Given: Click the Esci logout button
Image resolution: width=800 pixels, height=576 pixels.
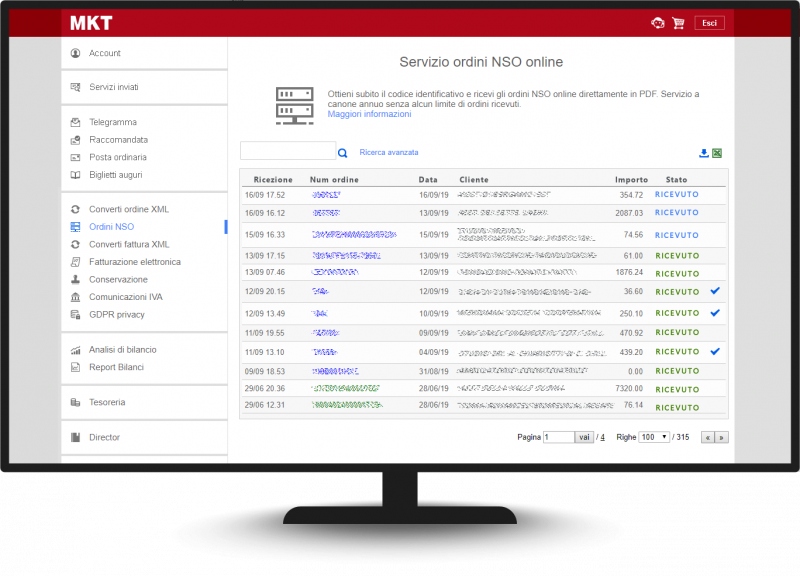Looking at the screenshot, I should coord(709,23).
